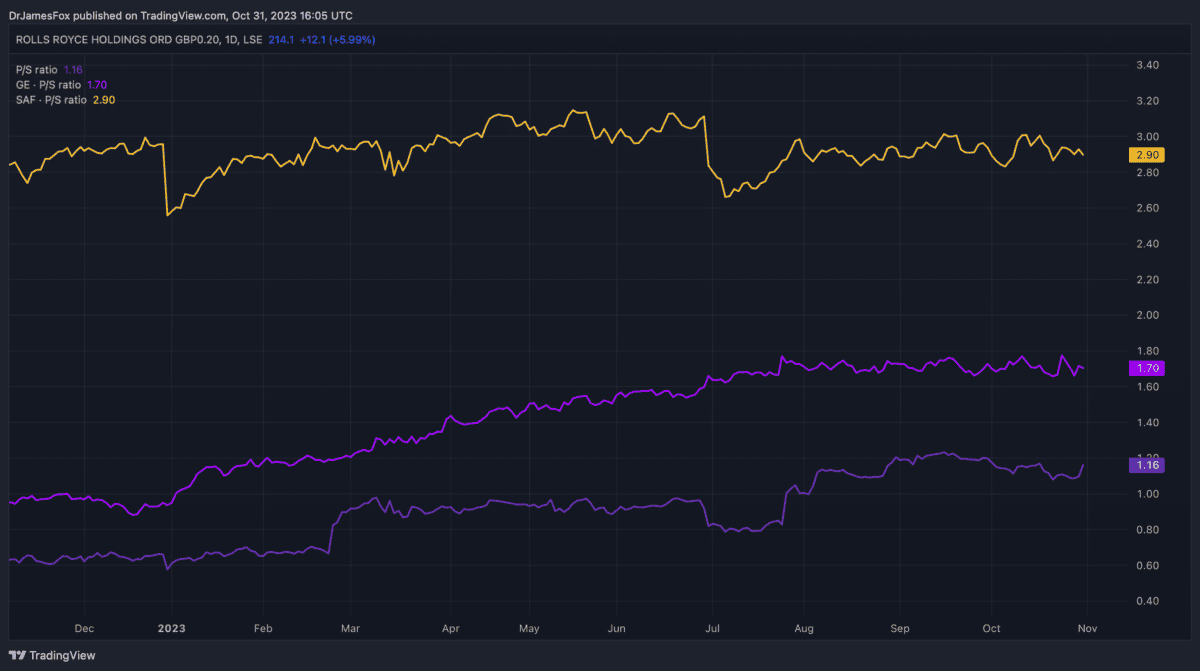Click the Nov label on time axis

point(1086,629)
